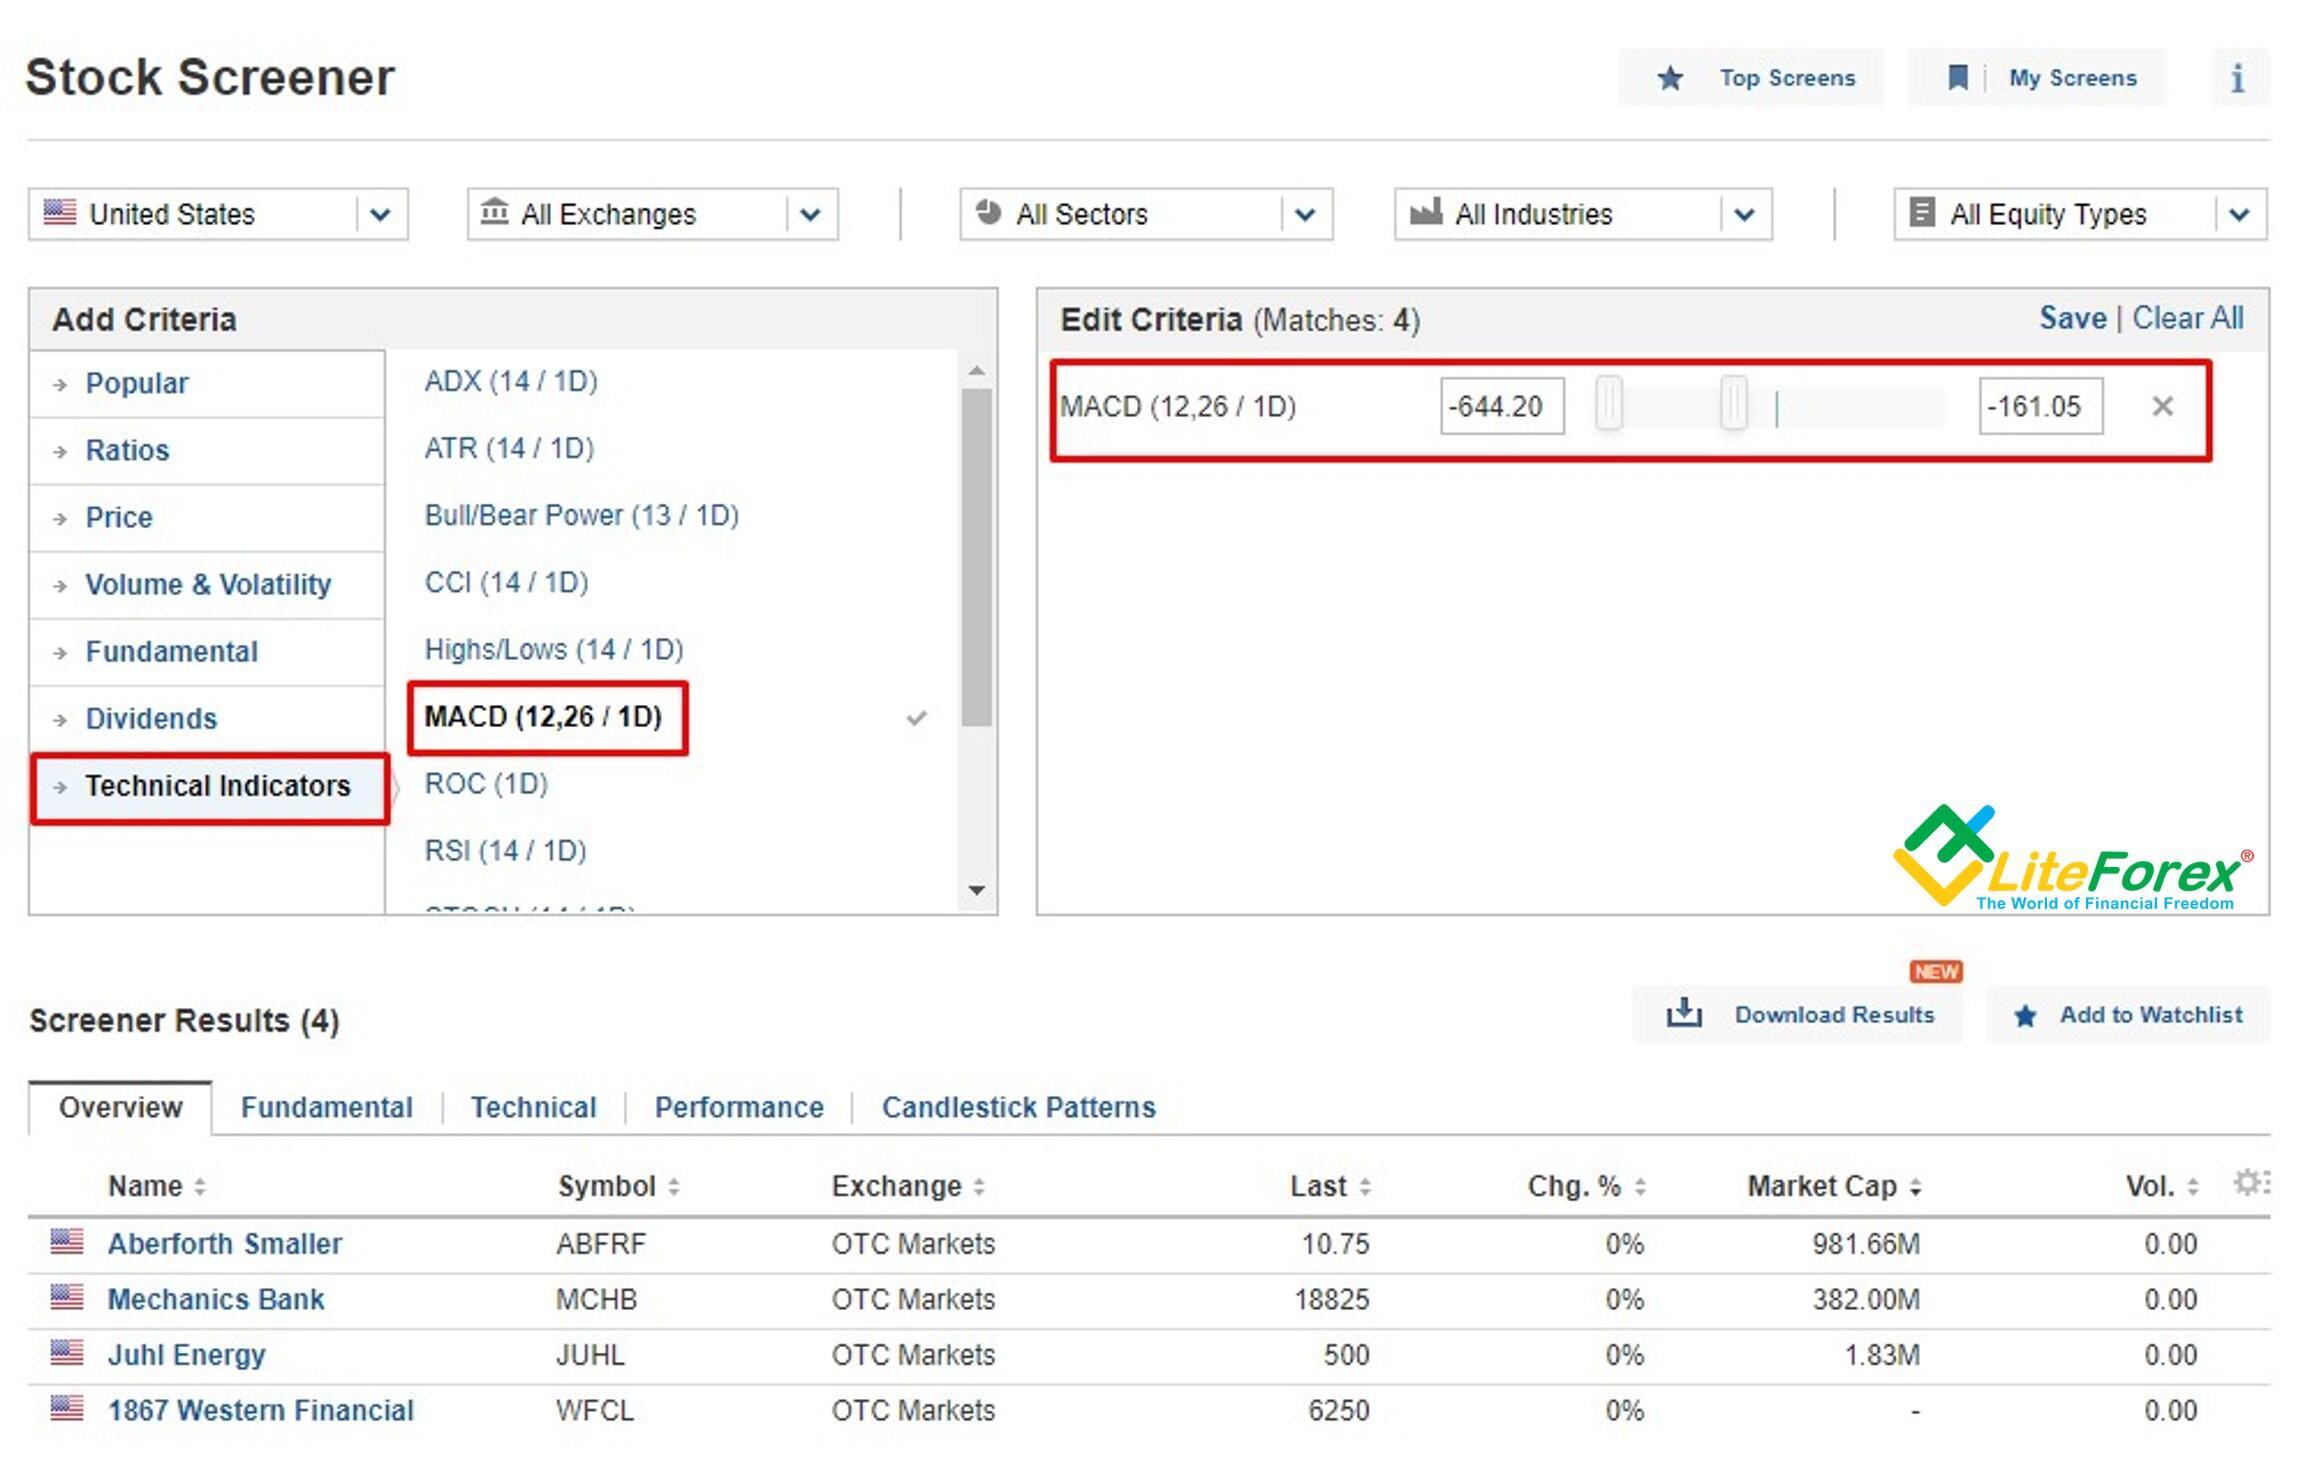The image size is (2303, 1476).
Task: Expand Volume & Volatility criteria category
Action: click(x=207, y=585)
